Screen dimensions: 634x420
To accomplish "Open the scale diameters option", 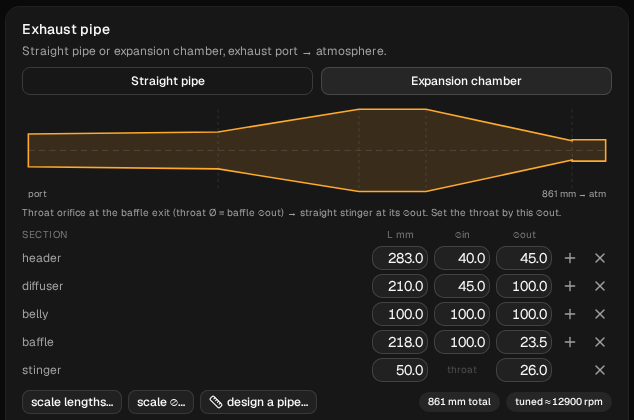I will 161,402.
